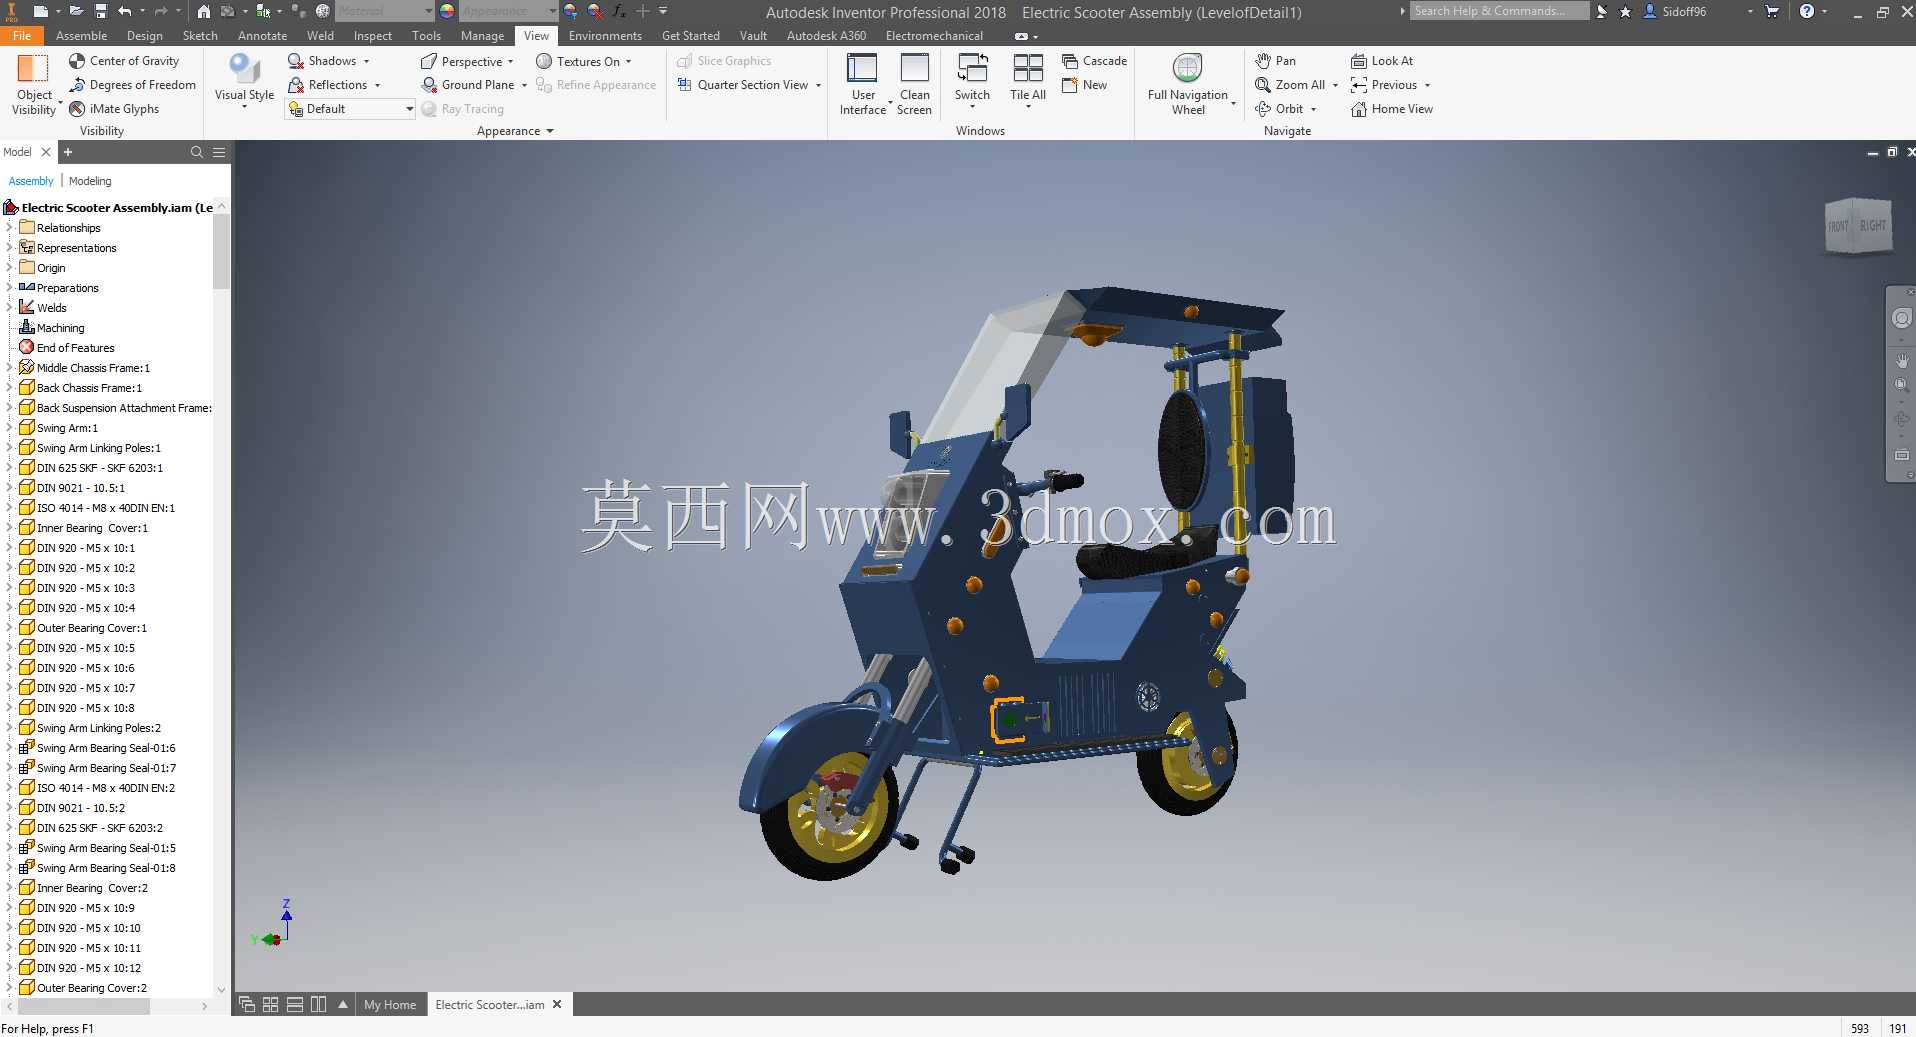Launch the Full Navigation Wheel
The height and width of the screenshot is (1037, 1916).
tap(1188, 84)
